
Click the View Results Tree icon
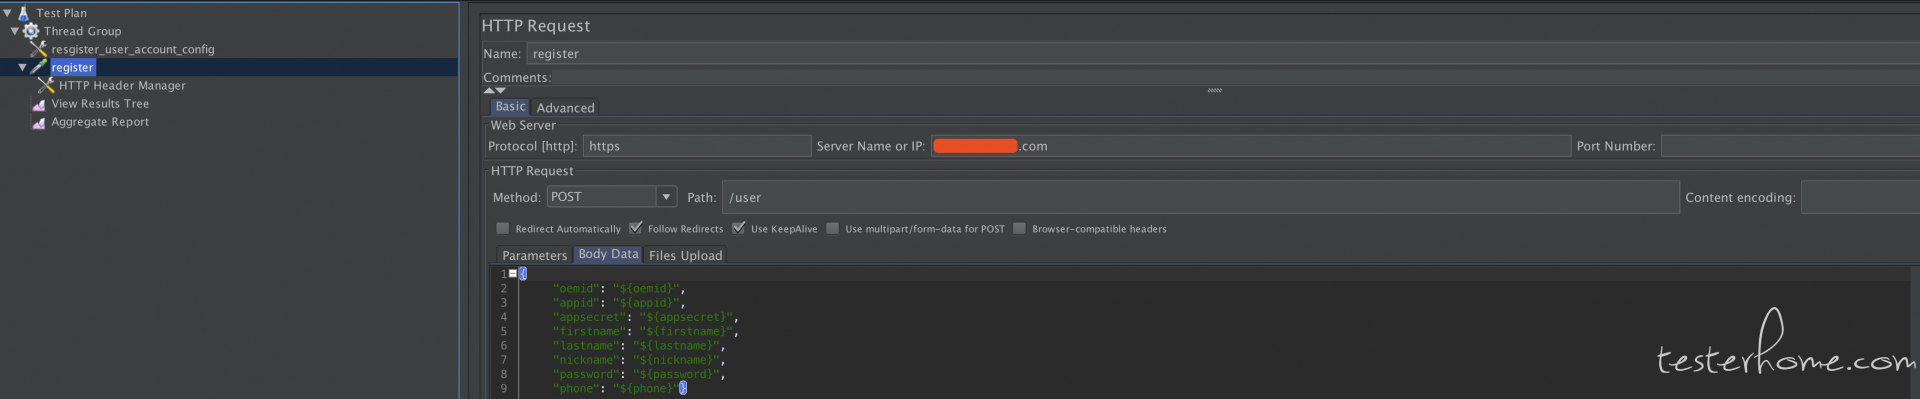click(39, 104)
